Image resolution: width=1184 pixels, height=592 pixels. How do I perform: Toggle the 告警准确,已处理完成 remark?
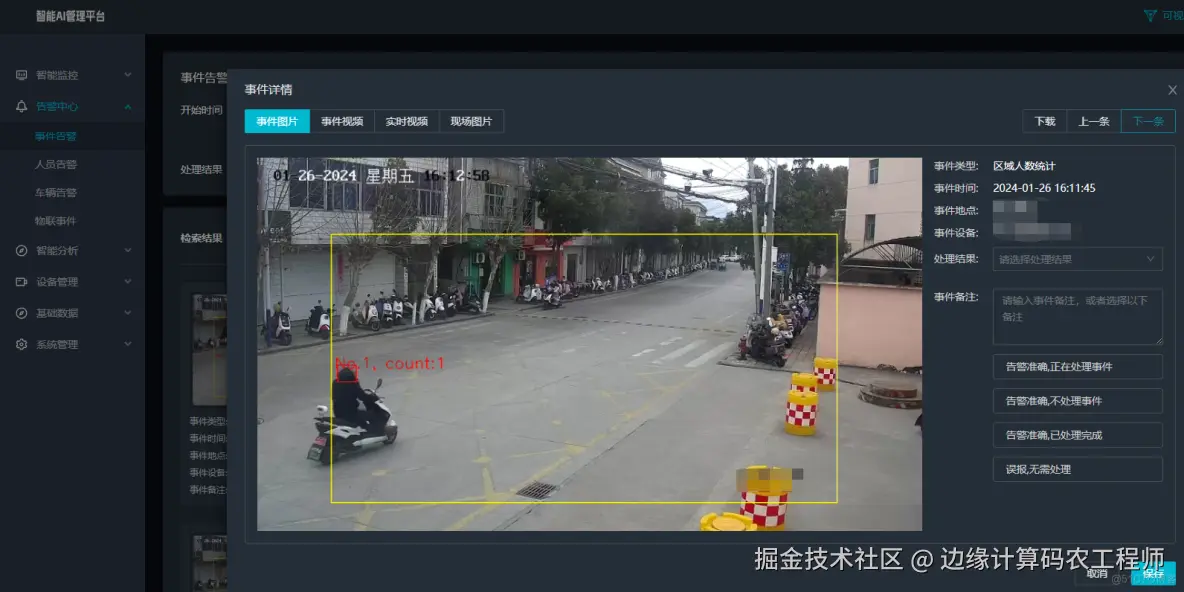(1077, 435)
